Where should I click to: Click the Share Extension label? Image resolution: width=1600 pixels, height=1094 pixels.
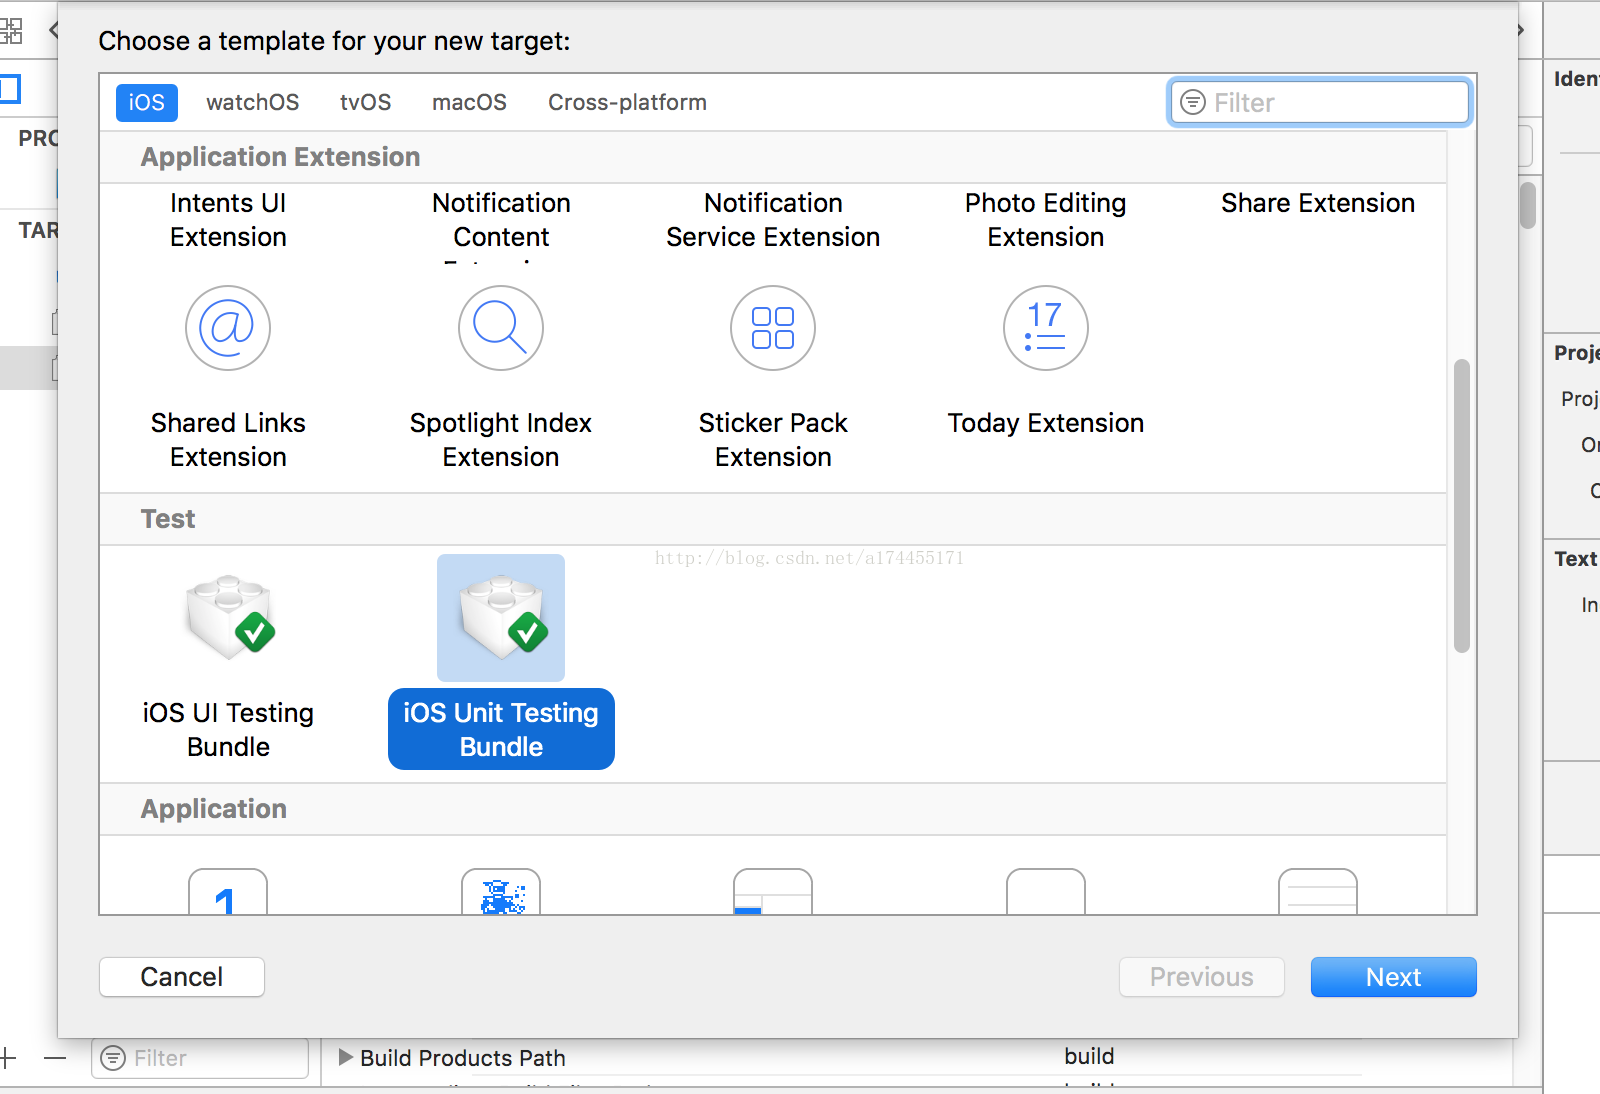click(x=1318, y=203)
